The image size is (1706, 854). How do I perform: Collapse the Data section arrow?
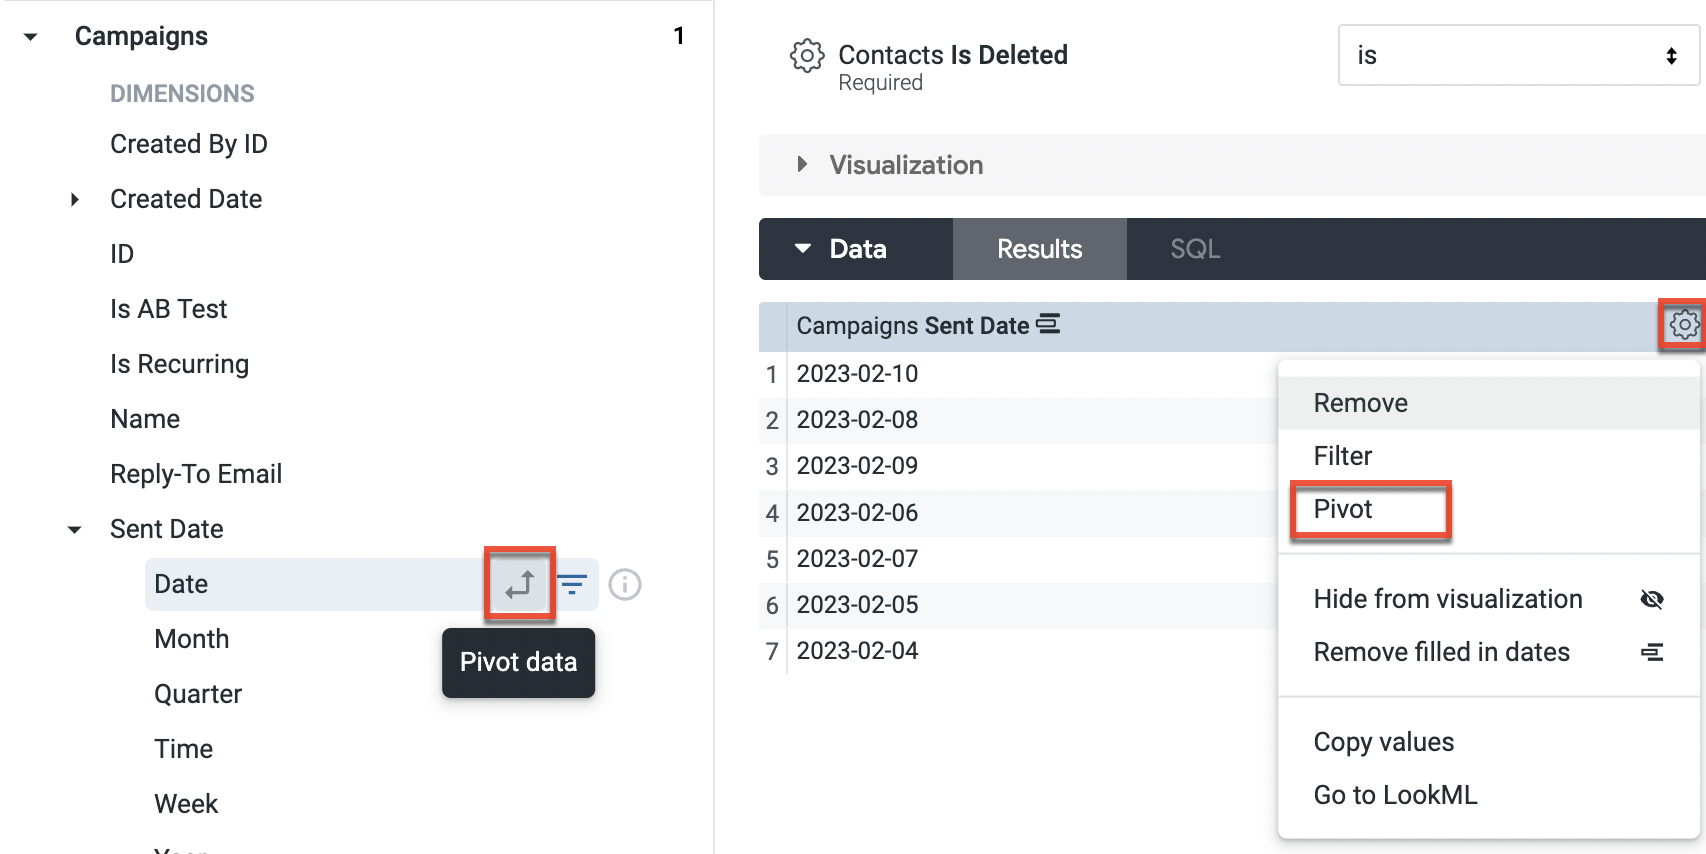803,249
